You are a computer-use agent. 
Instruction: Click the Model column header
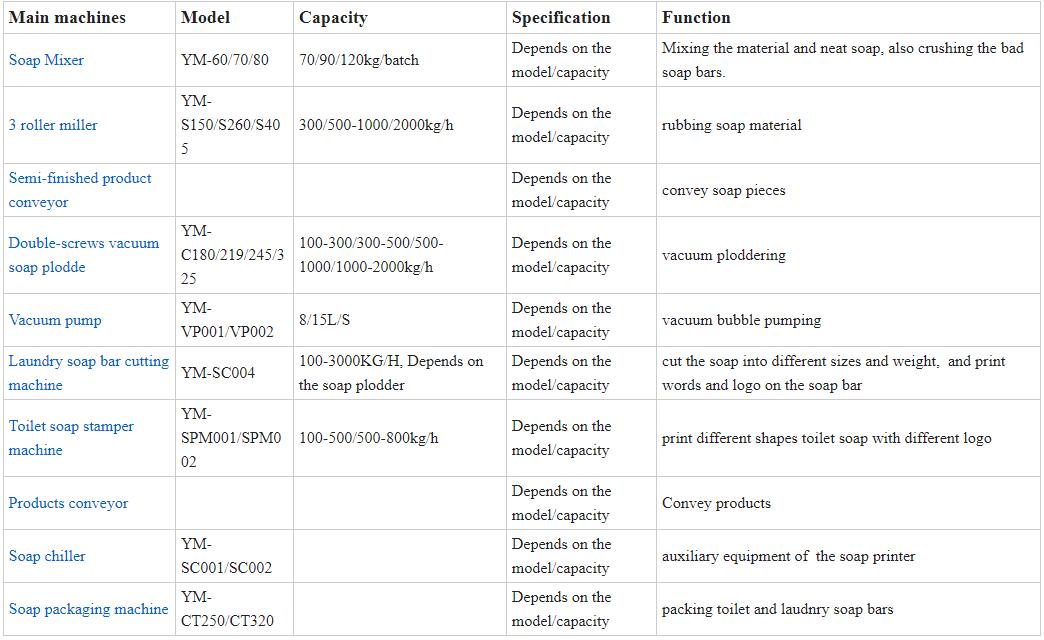[x=205, y=17]
